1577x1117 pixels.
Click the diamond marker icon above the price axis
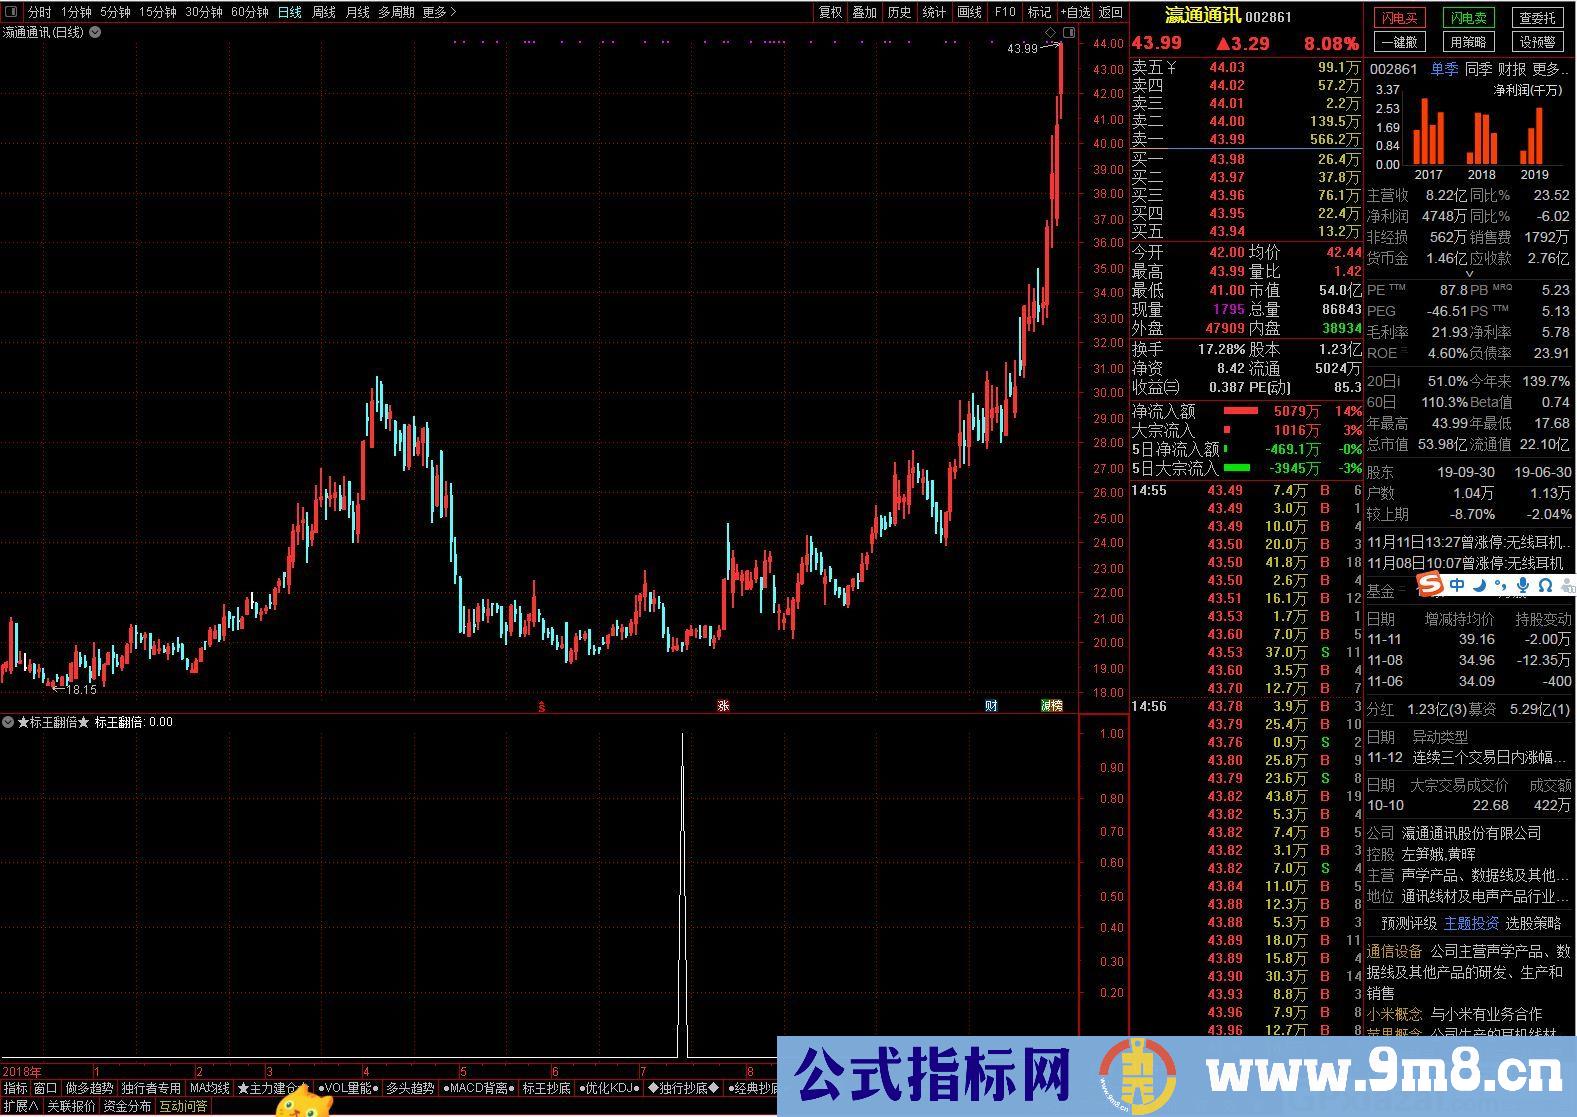[1051, 33]
